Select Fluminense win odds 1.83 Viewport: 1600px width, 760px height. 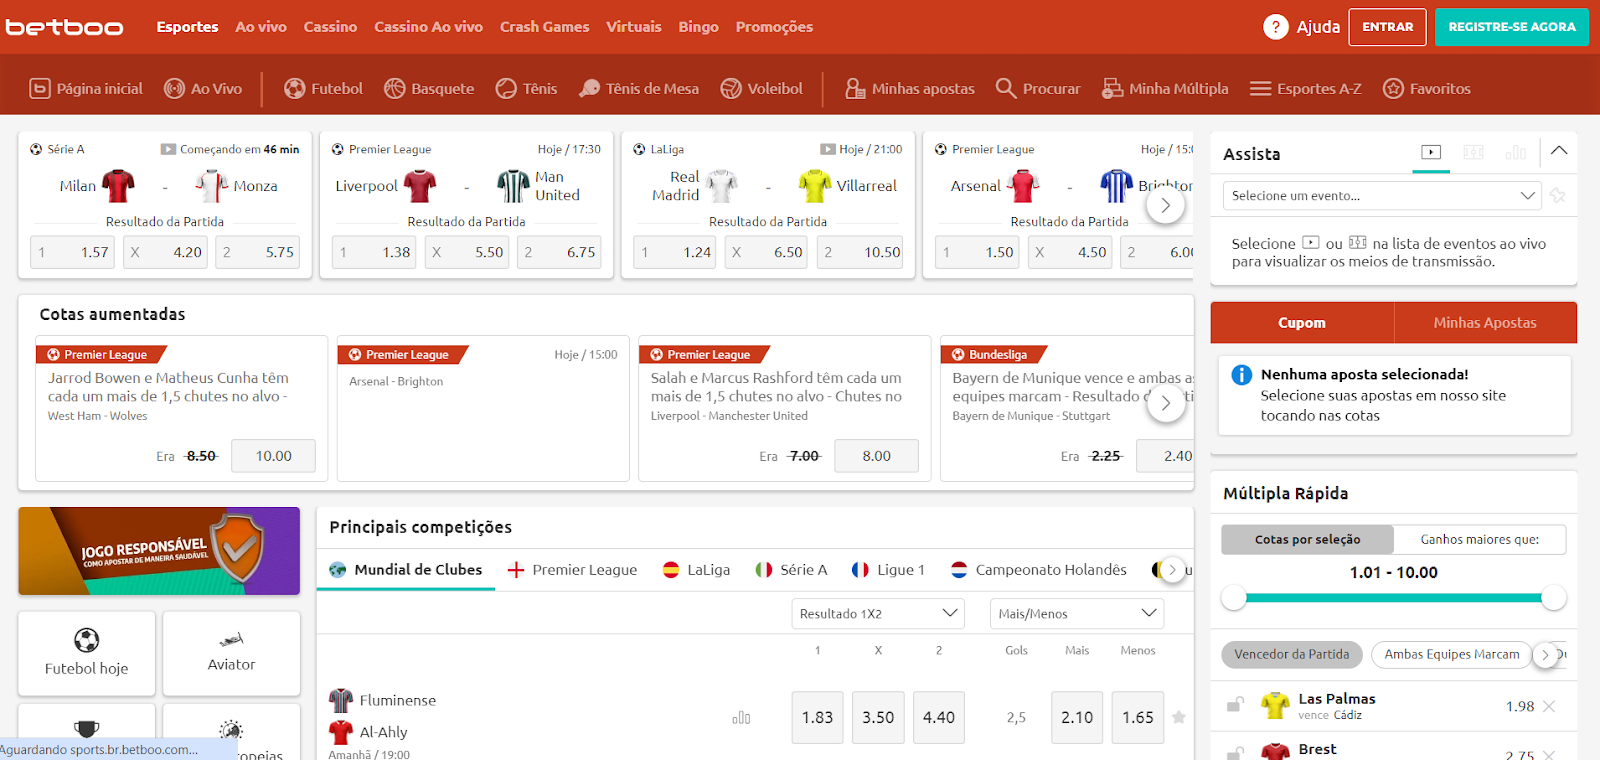(817, 717)
